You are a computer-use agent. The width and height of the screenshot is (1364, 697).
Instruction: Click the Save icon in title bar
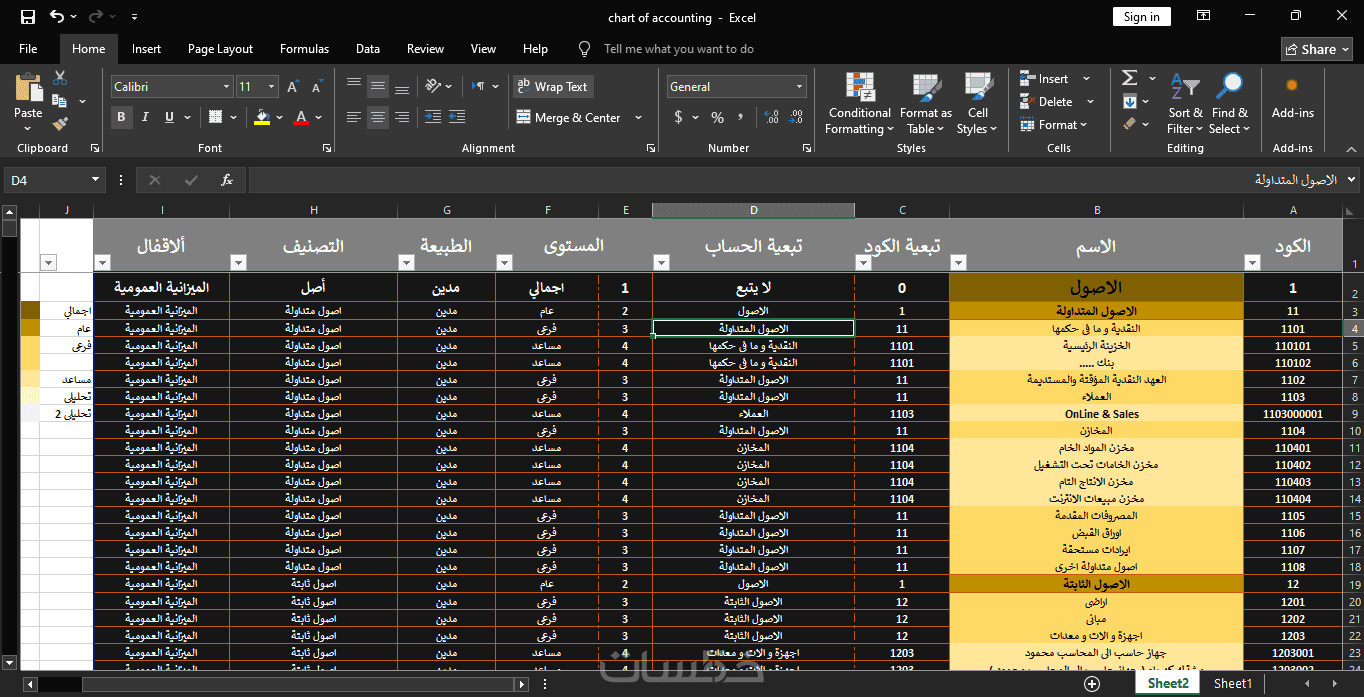click(28, 17)
